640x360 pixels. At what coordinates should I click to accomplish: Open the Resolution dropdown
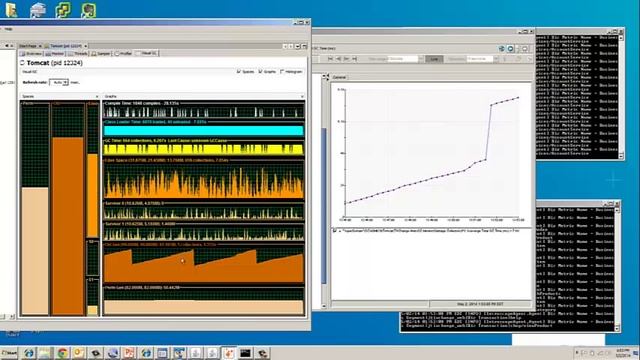pos(482,59)
